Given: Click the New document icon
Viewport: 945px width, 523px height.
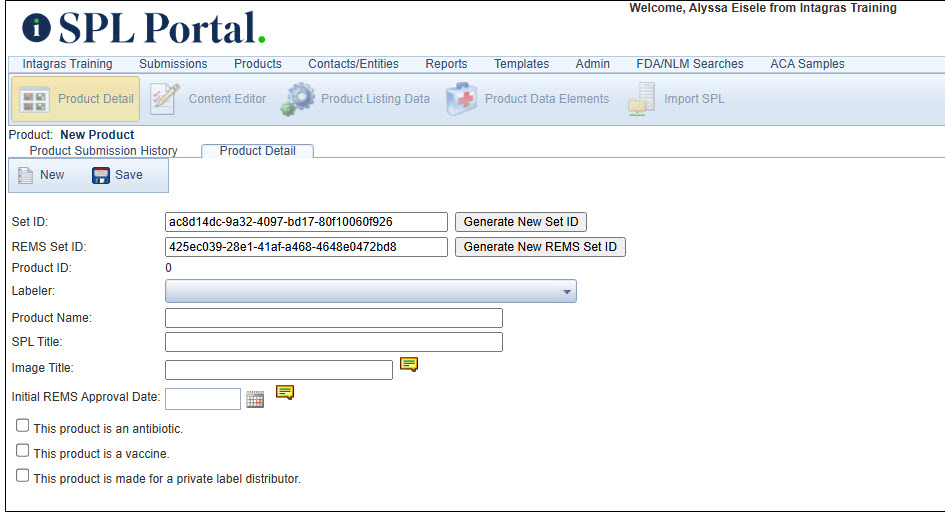Looking at the screenshot, I should [25, 175].
